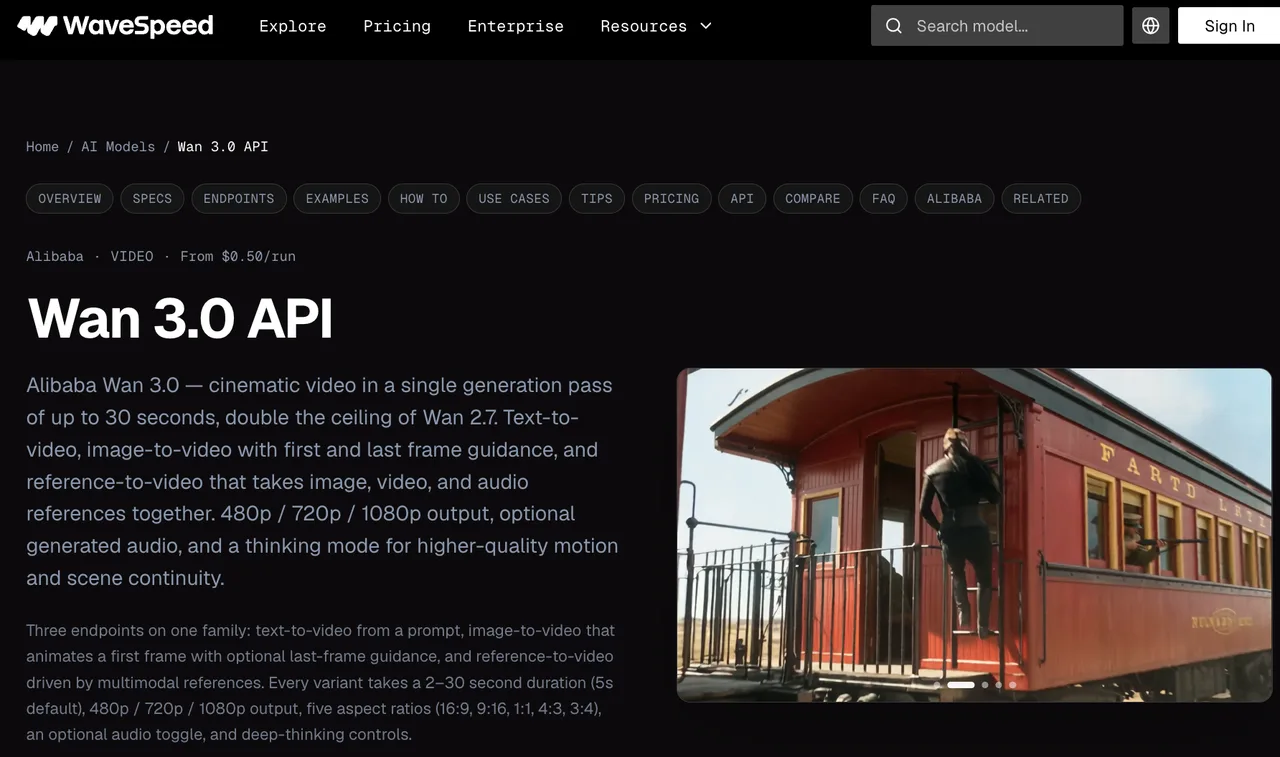1280x757 pixels.
Task: Go to Pricing in top navigation
Action: (397, 26)
